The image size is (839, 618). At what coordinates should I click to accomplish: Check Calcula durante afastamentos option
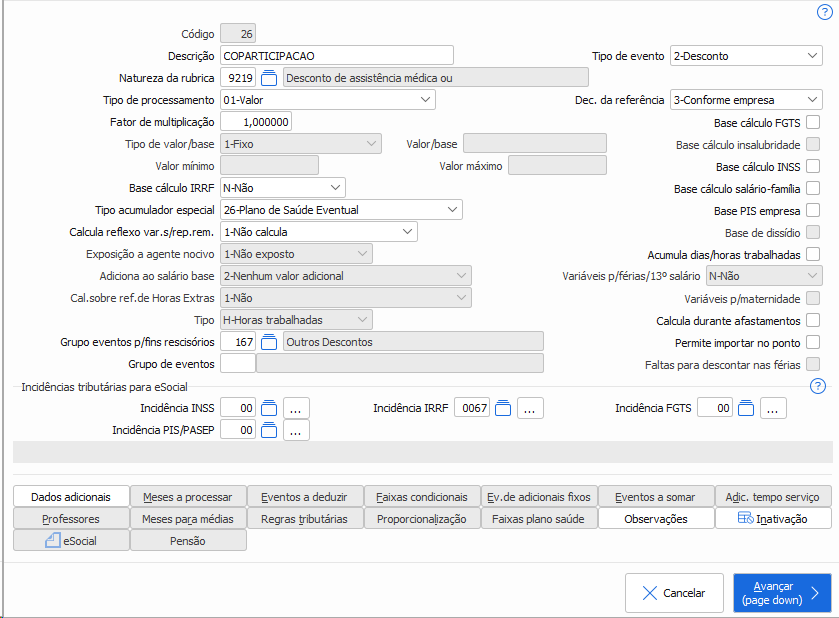(x=813, y=320)
